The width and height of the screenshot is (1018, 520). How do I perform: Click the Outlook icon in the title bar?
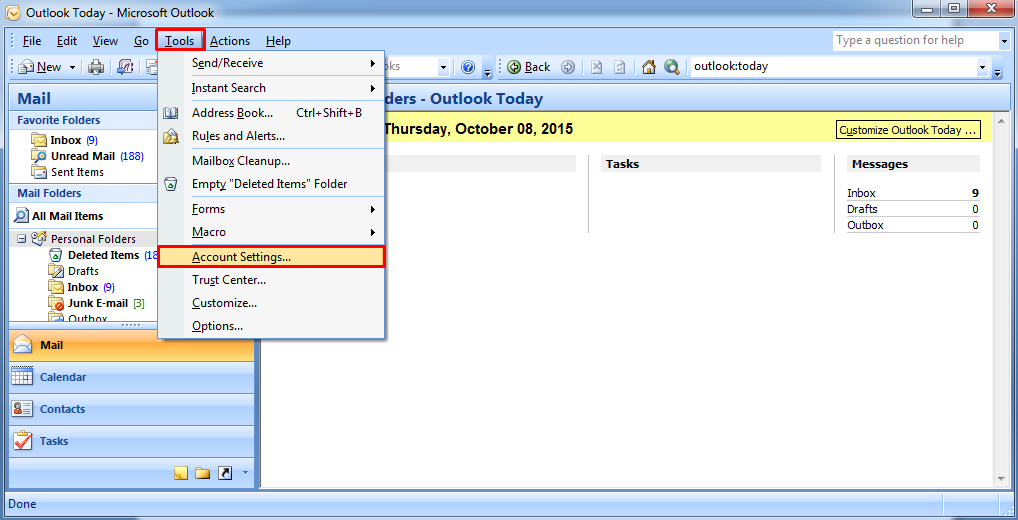pyautogui.click(x=12, y=12)
